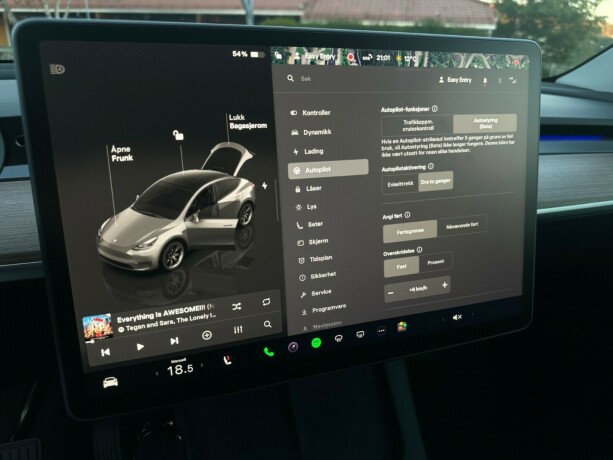Show info for Autopilot-funksjoner
The width and height of the screenshot is (613, 460).
435,109
